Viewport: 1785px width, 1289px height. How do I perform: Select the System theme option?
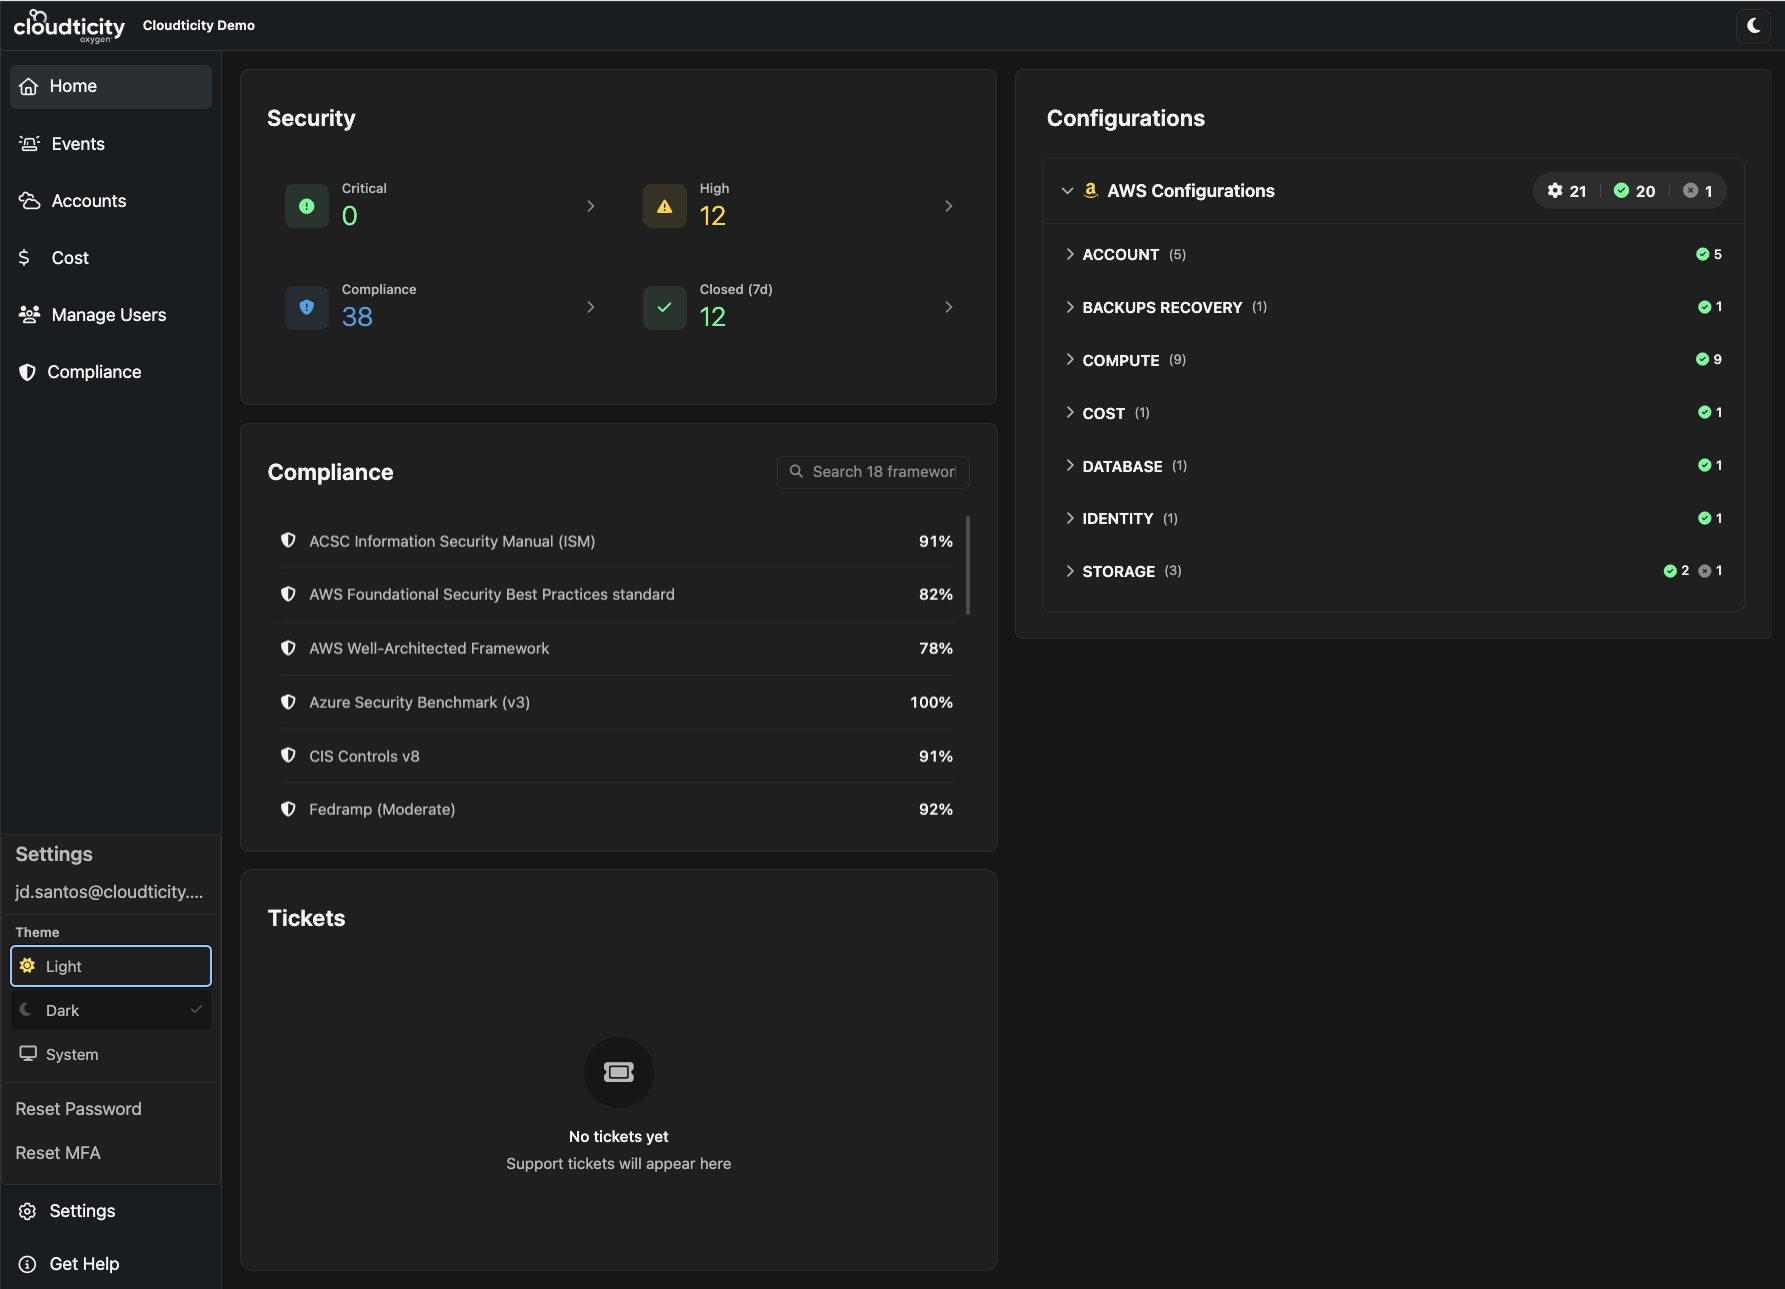pos(111,1054)
